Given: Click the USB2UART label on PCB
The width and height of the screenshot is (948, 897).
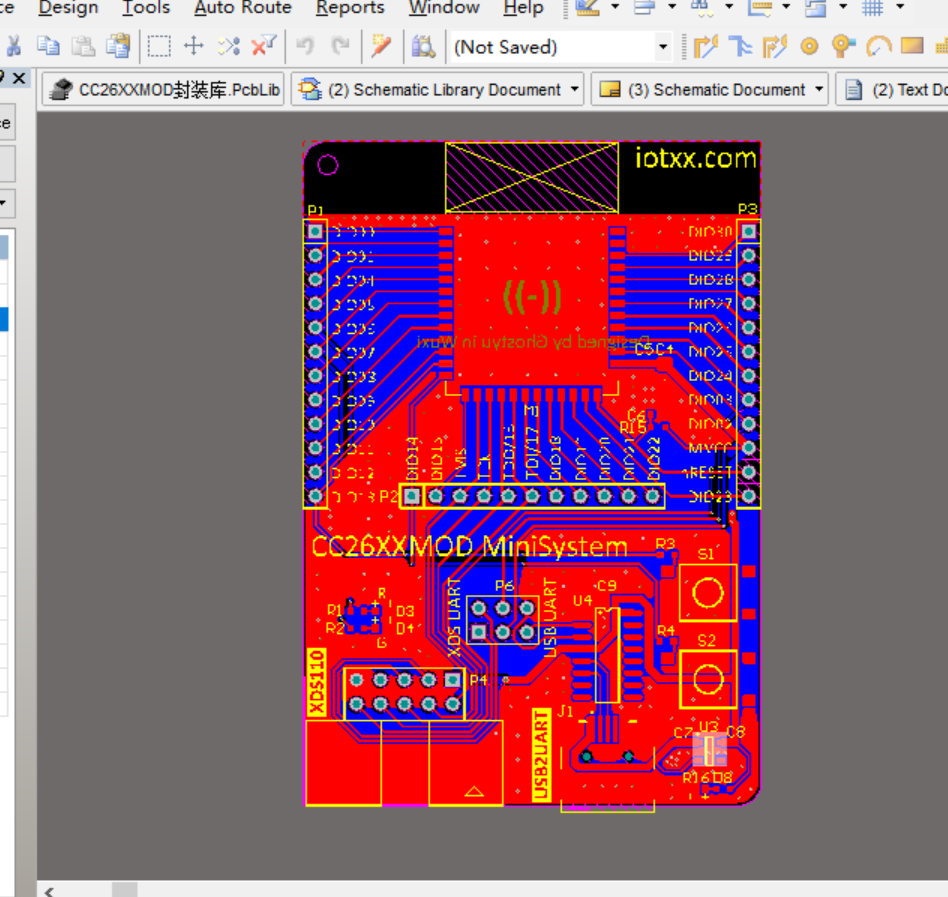Looking at the screenshot, I should [x=541, y=756].
